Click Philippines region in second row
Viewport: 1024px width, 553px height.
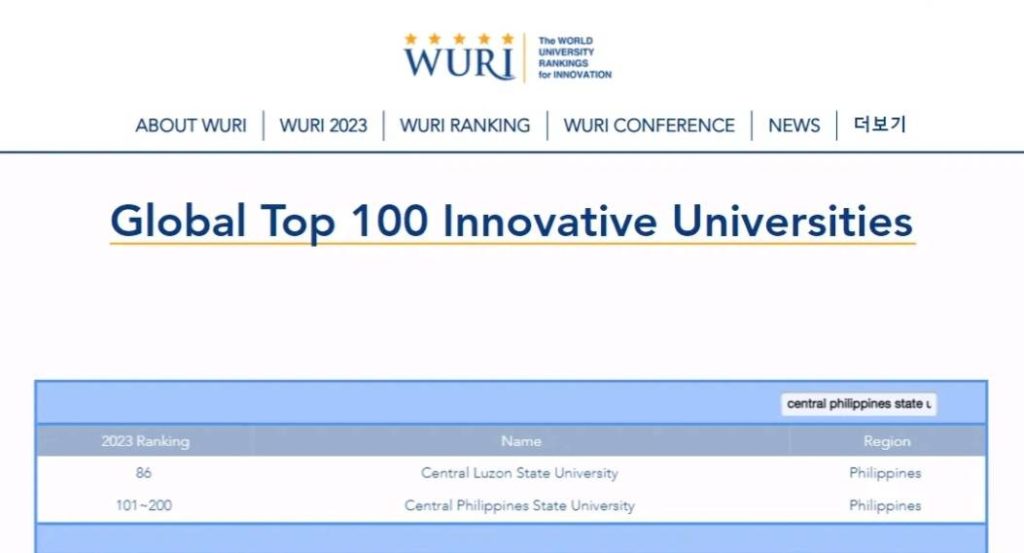(x=885, y=505)
